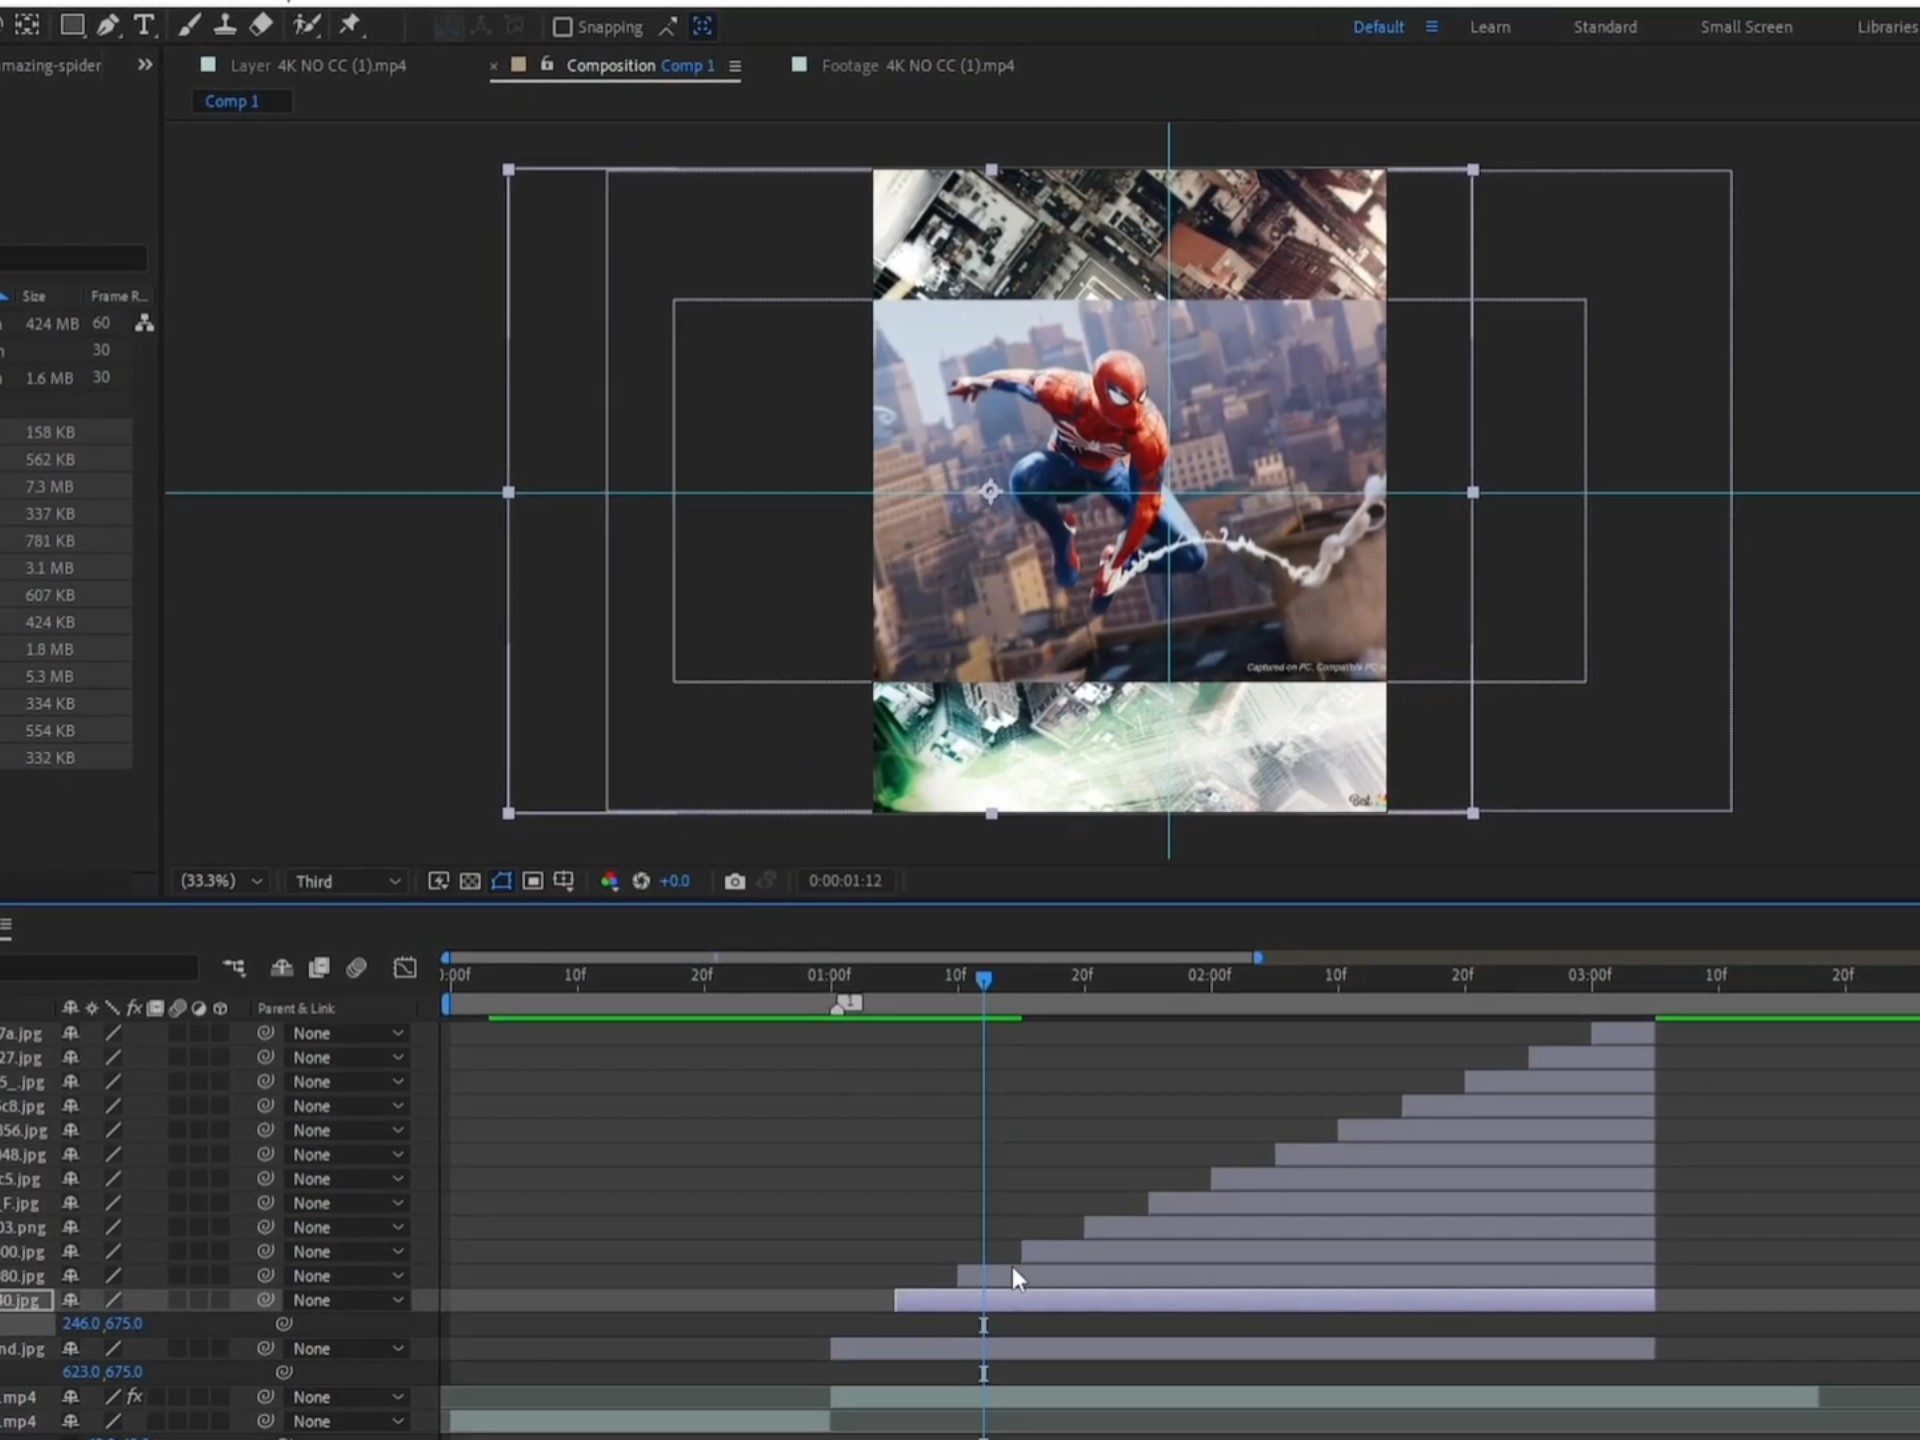
Task: Click parent pick whip for nd.jpg layer
Action: 265,1348
